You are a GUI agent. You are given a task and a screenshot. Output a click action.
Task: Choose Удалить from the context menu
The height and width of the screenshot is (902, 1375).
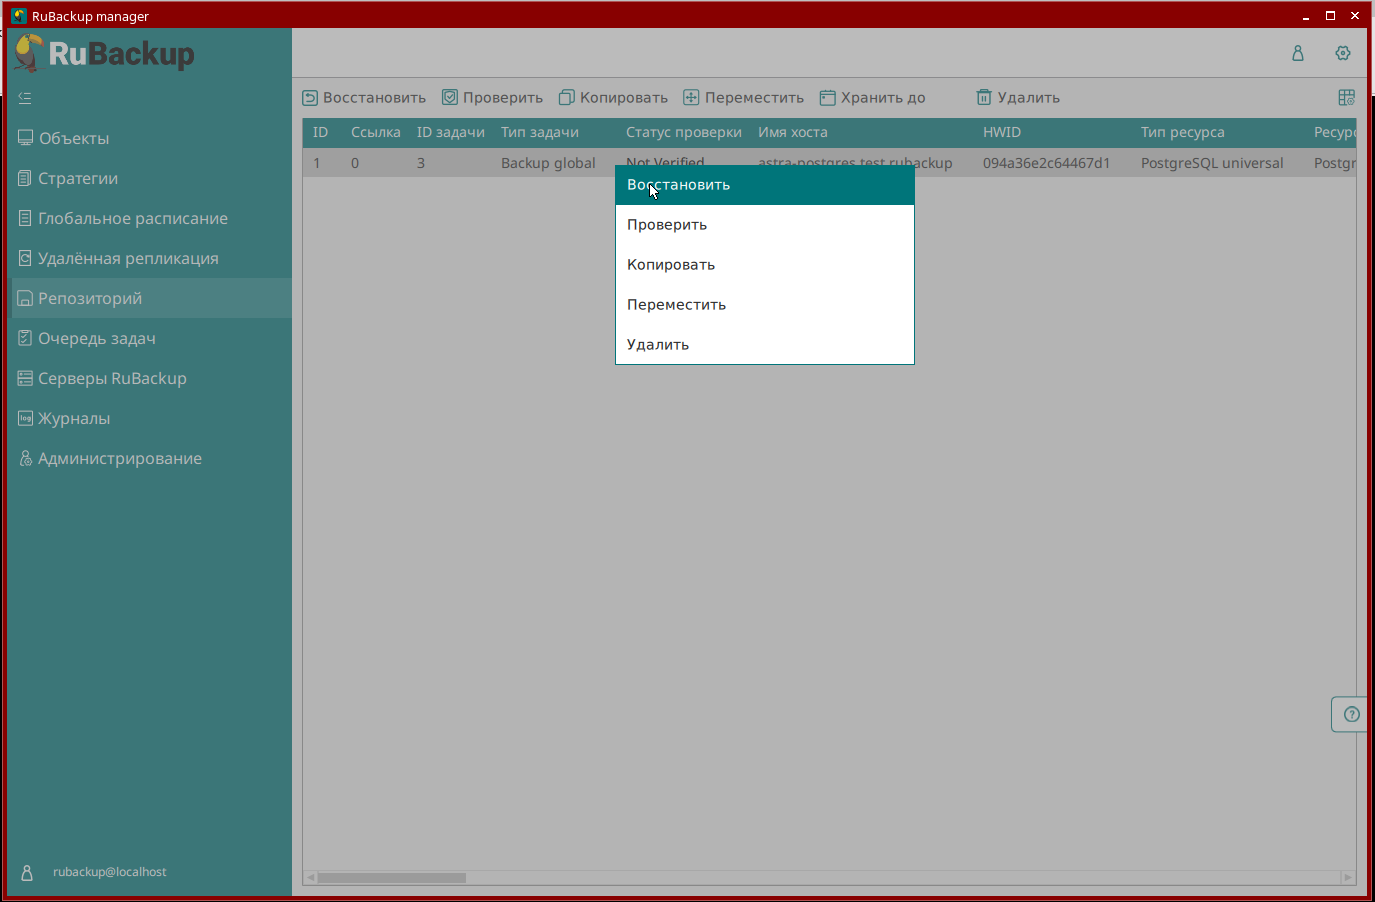765,345
